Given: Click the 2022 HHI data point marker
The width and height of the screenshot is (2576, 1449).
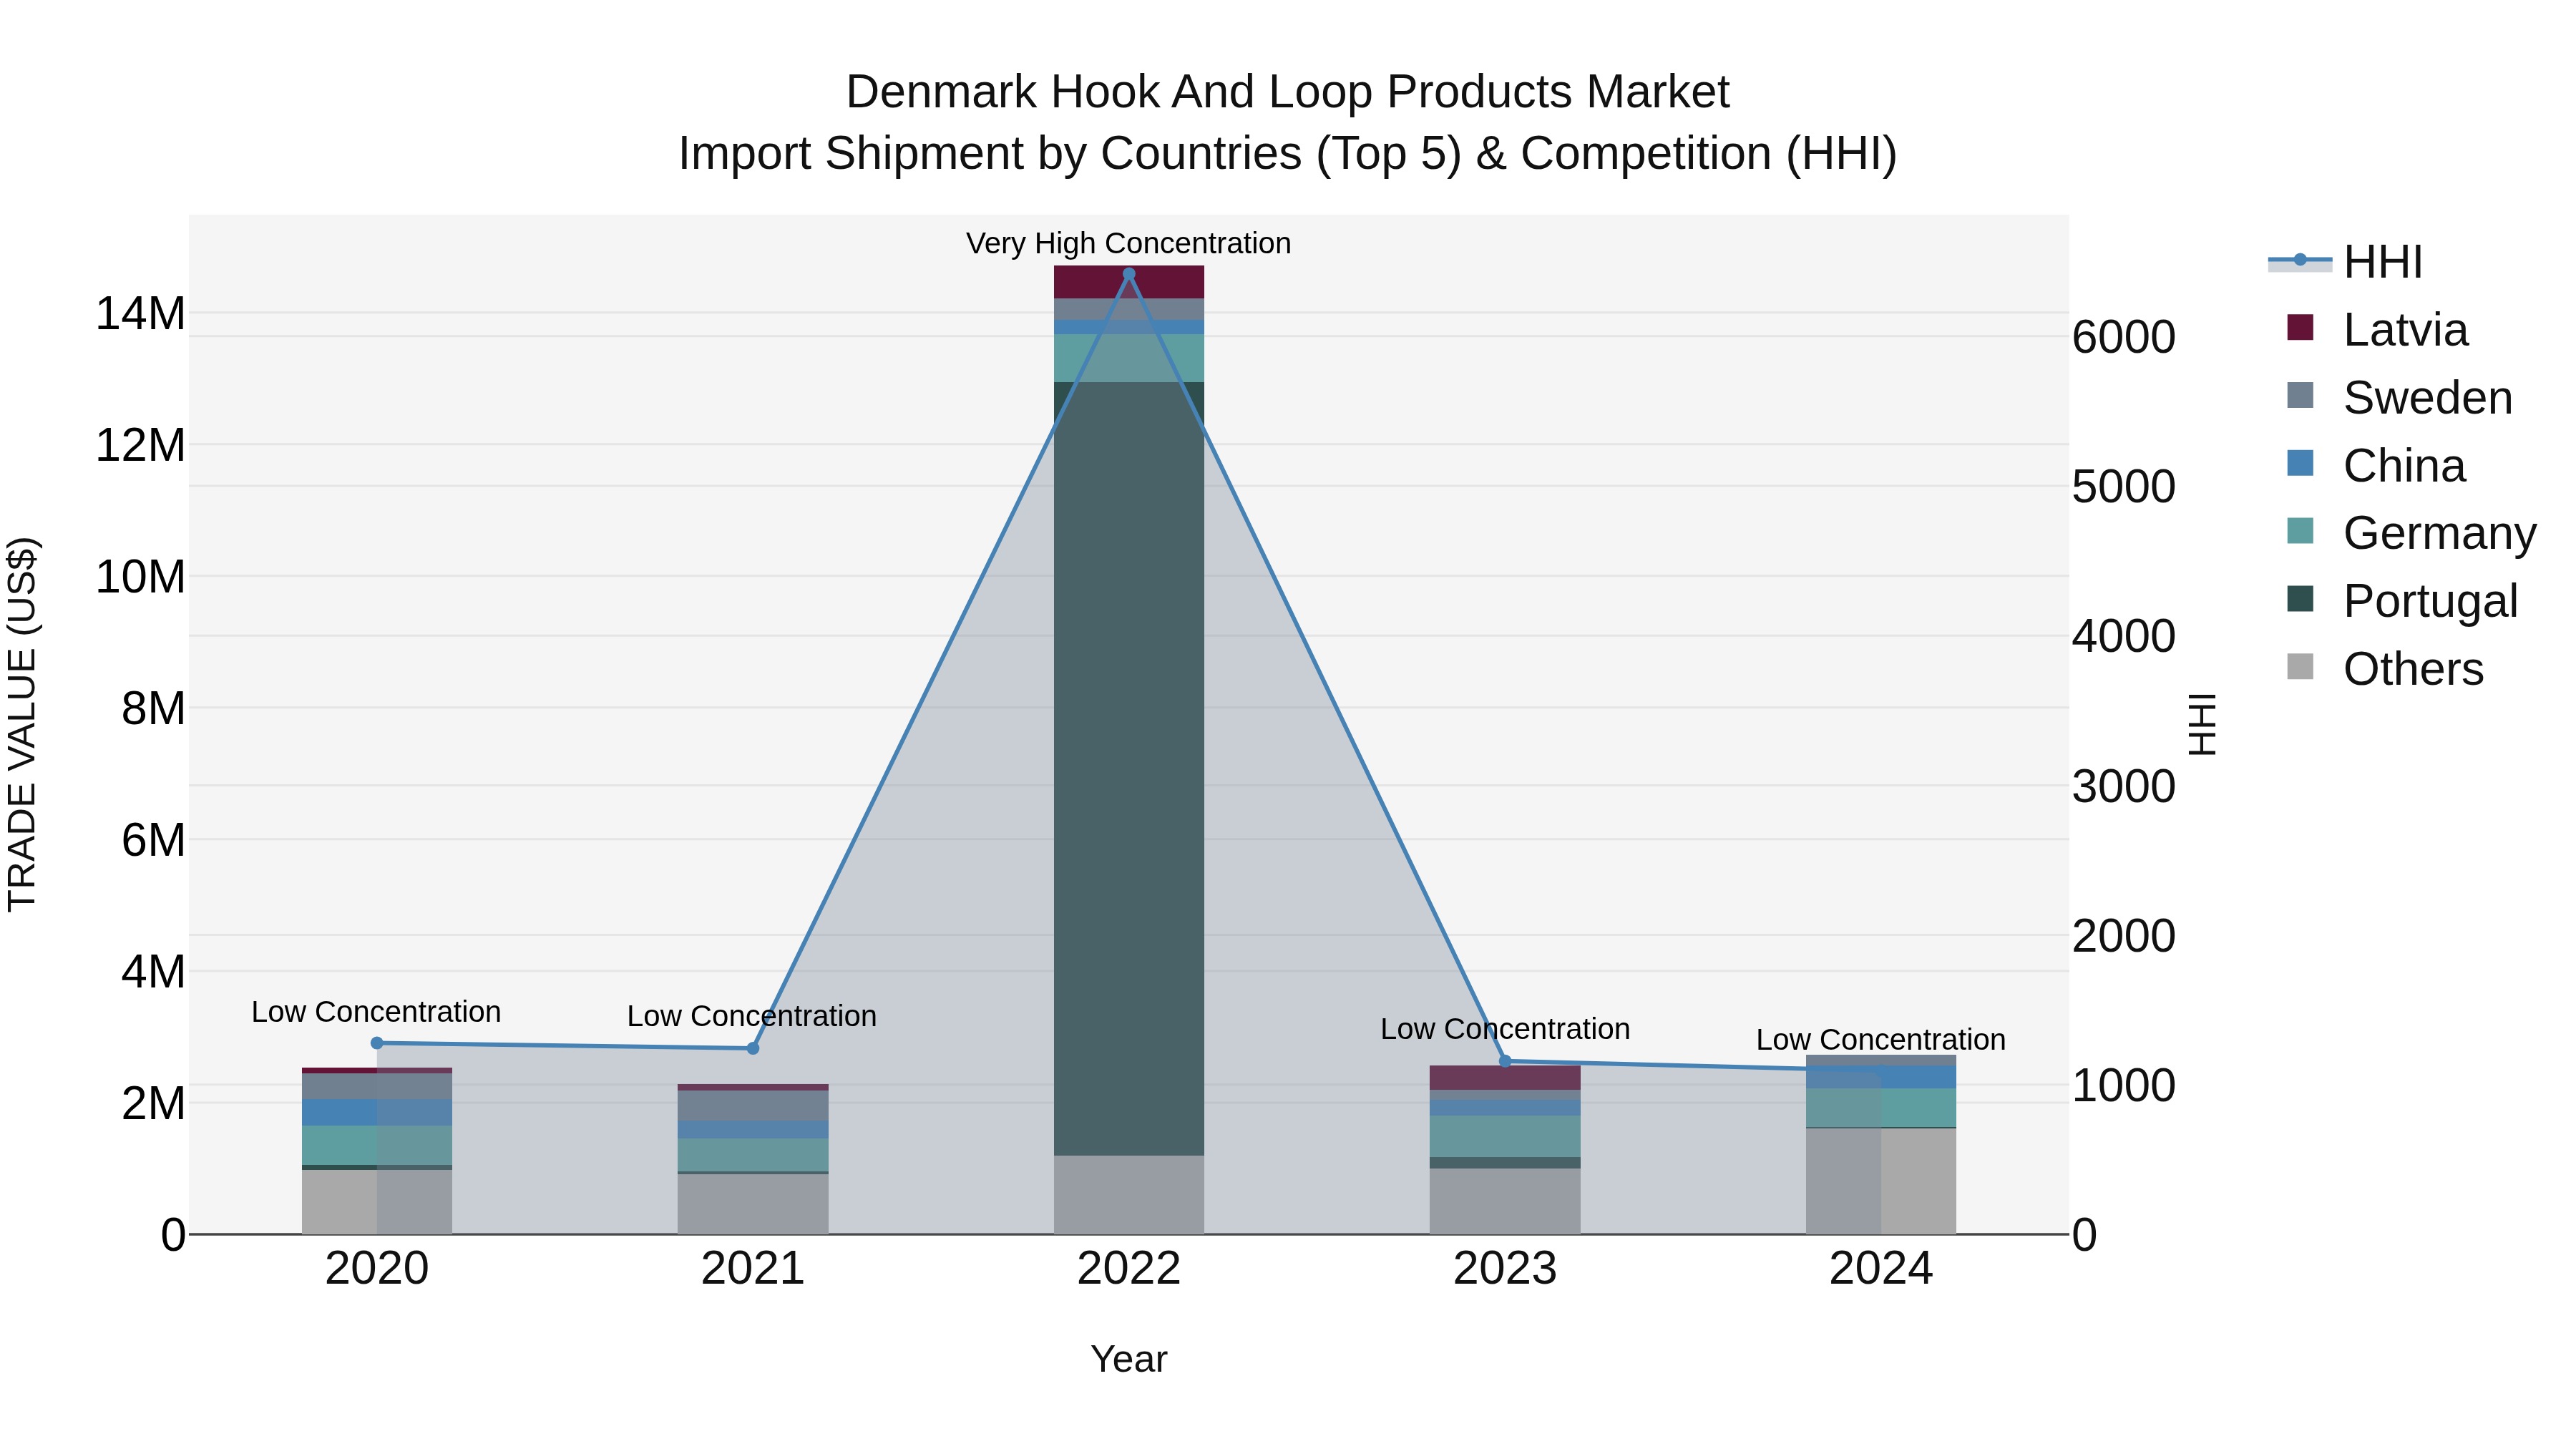Looking at the screenshot, I should click(x=1129, y=274).
